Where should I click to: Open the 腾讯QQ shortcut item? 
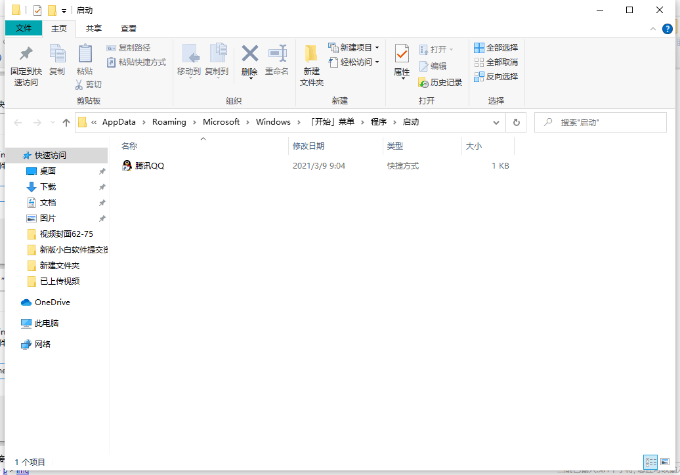click(x=149, y=166)
